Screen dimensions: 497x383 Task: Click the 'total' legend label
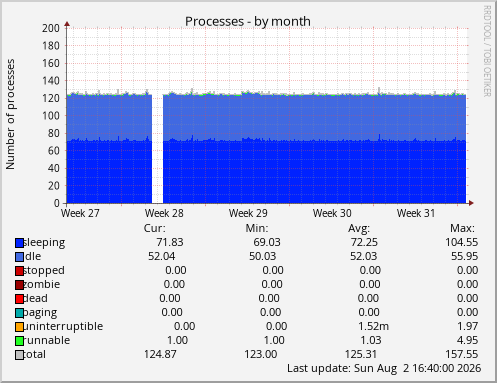coord(35,354)
